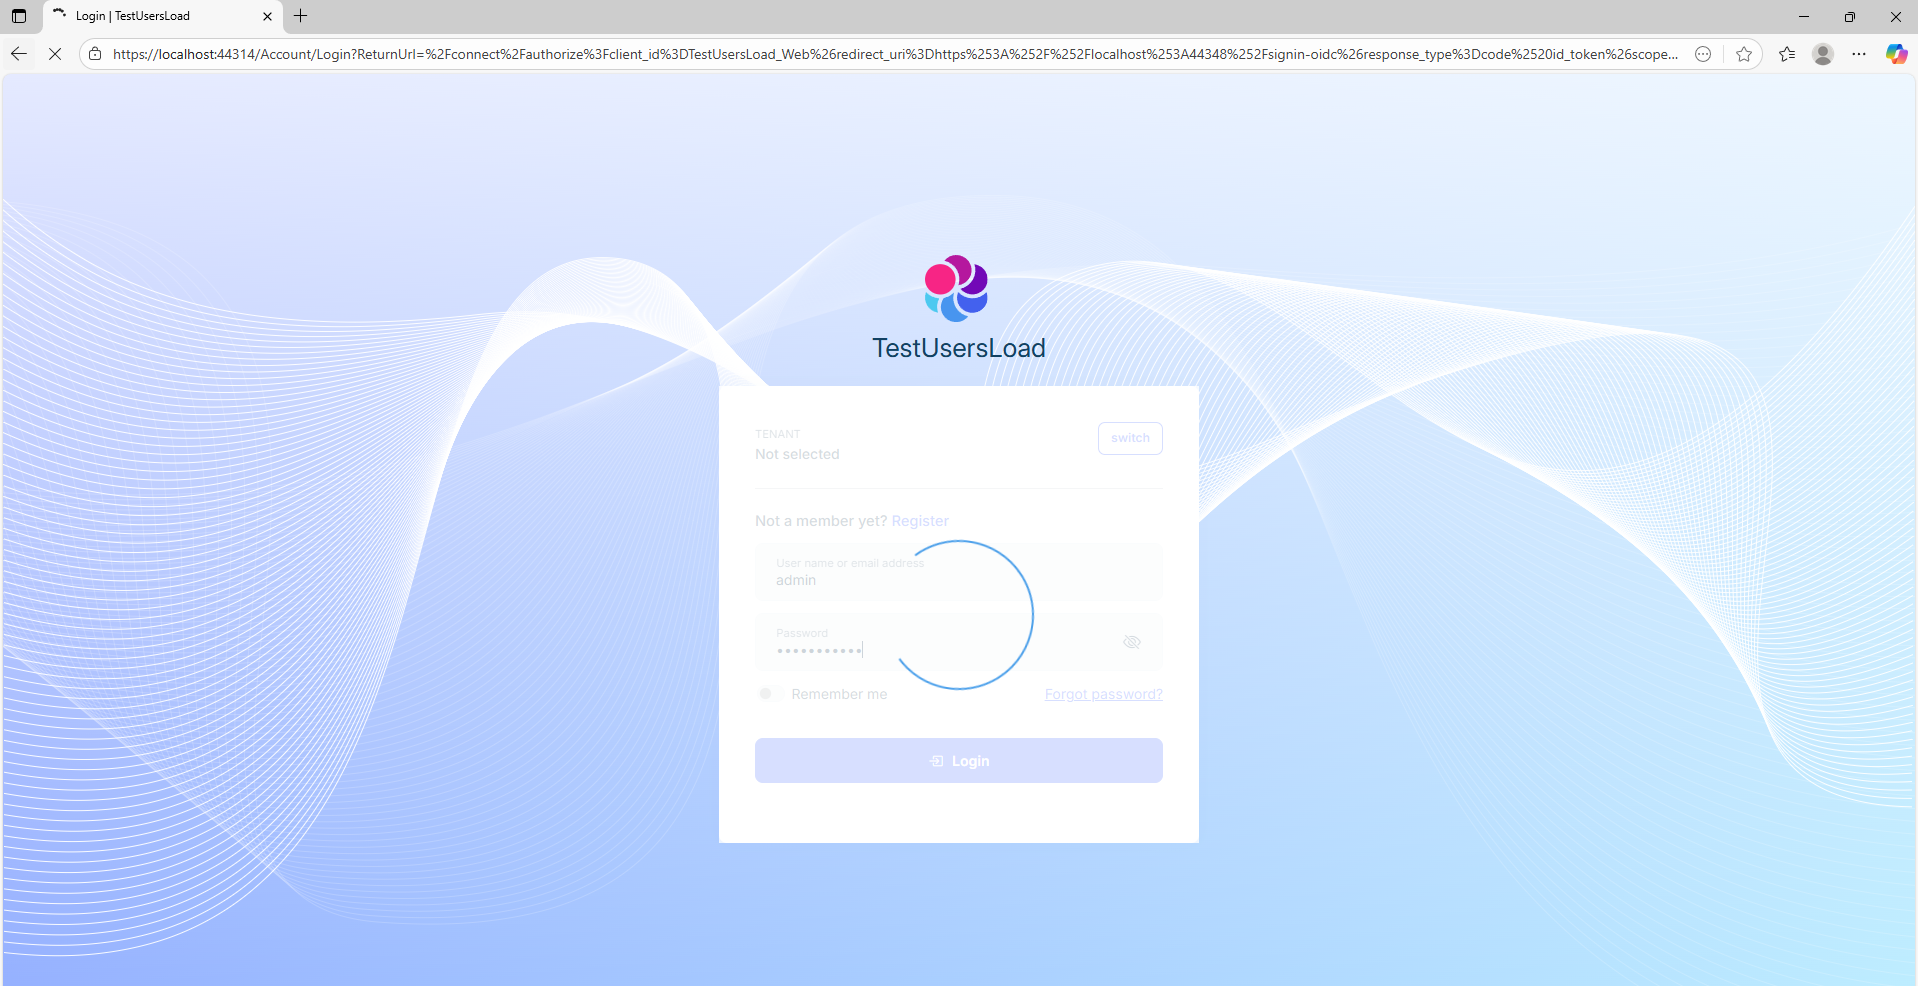Restore down the browser window
The width and height of the screenshot is (1918, 986).
(1850, 16)
